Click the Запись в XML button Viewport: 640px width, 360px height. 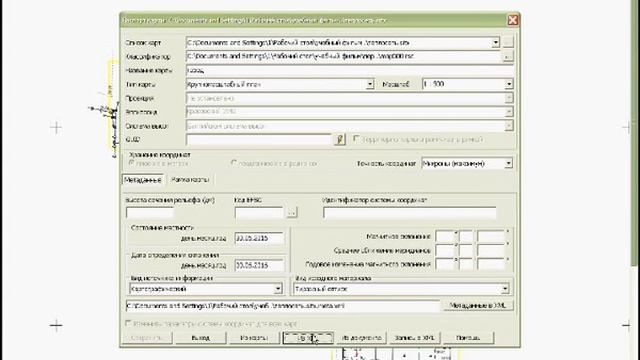414,338
